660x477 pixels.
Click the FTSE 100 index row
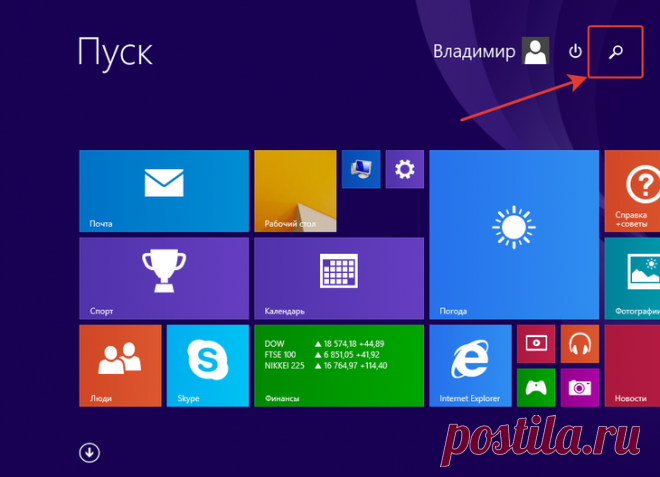pyautogui.click(x=322, y=354)
